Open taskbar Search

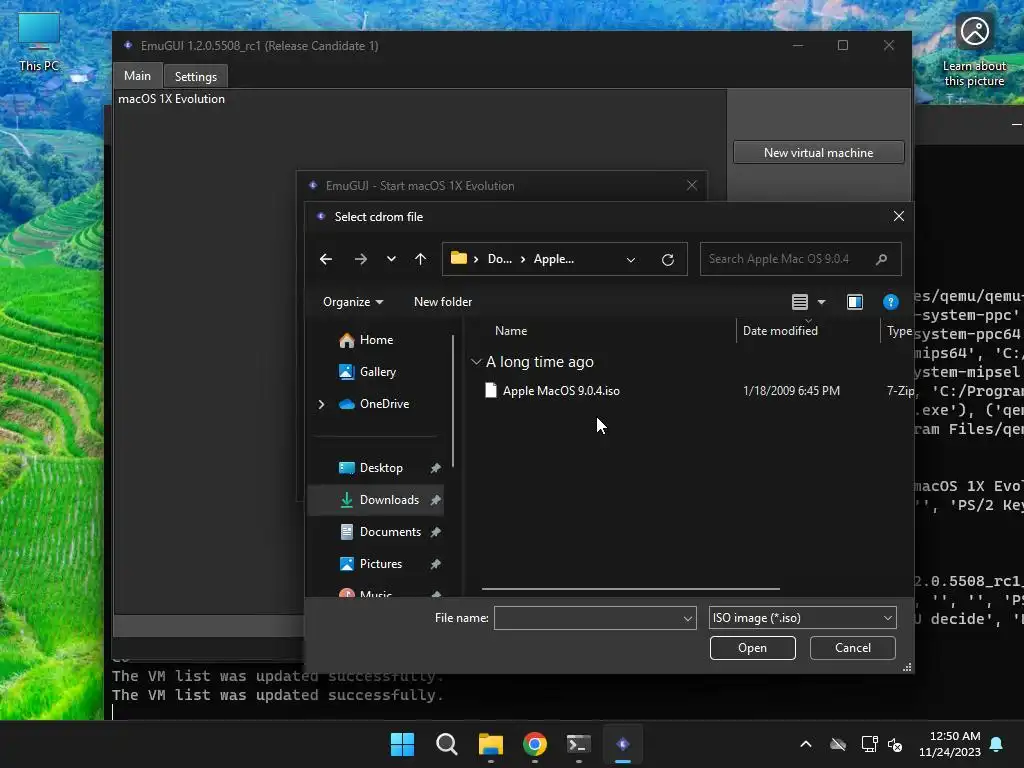pyautogui.click(x=447, y=744)
